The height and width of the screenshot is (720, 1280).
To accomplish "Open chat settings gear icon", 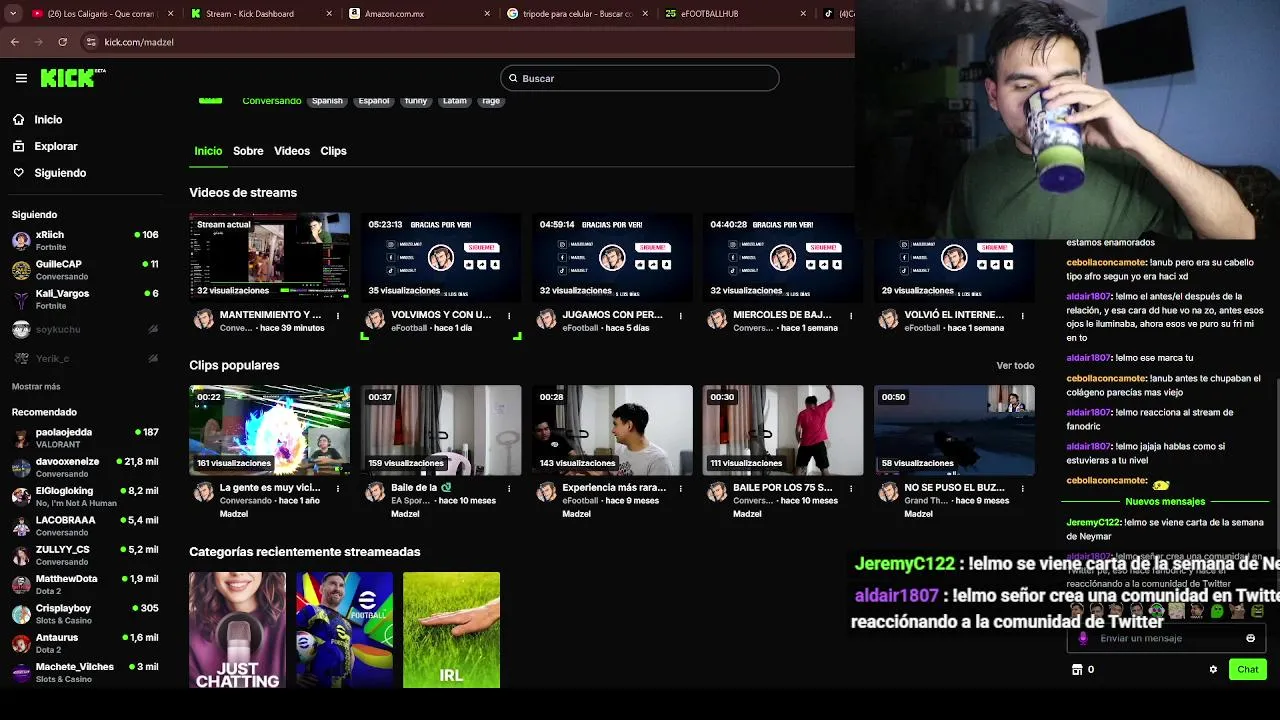I will pyautogui.click(x=1213, y=670).
